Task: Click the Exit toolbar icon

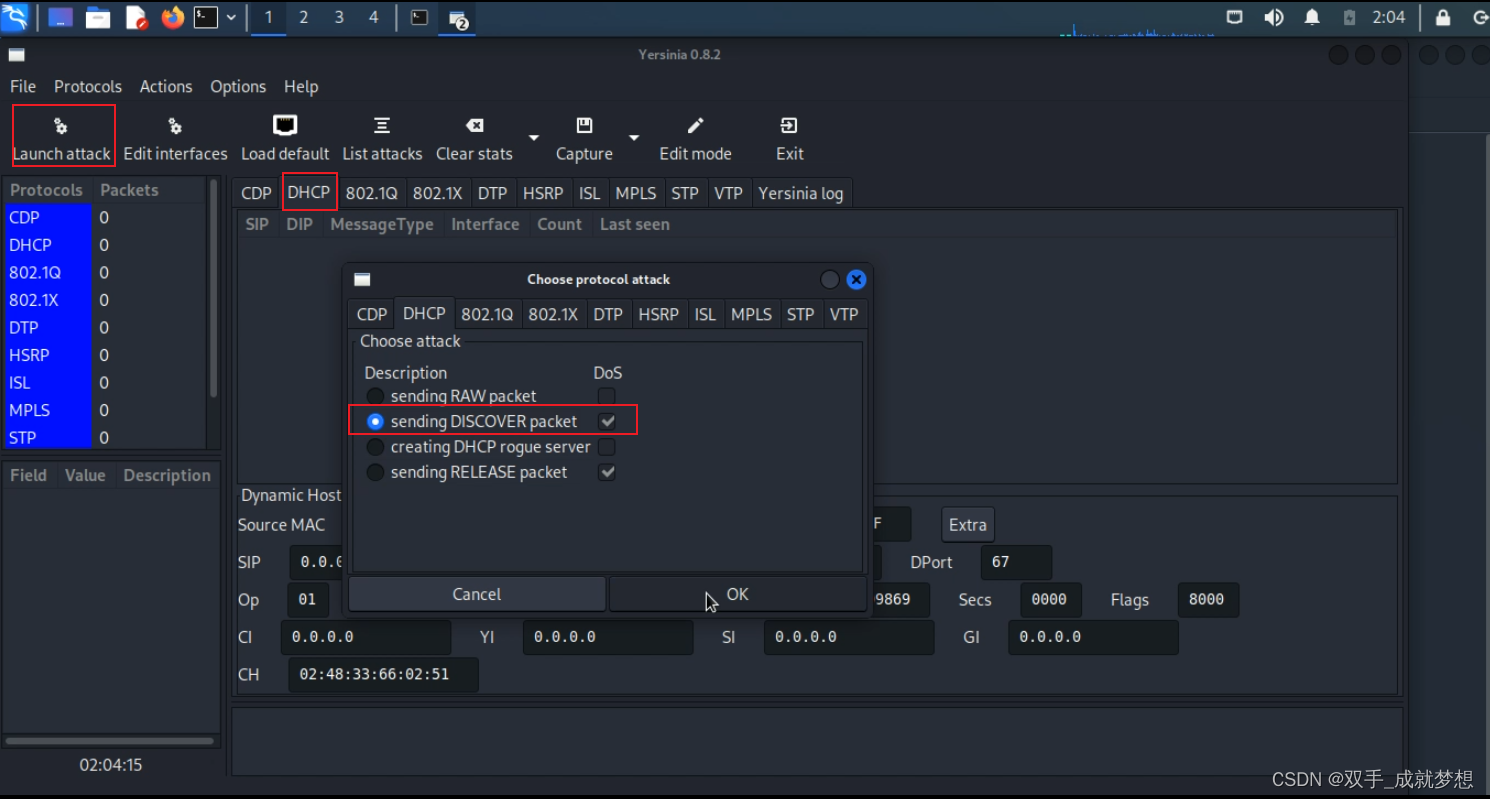Action: pos(789,125)
